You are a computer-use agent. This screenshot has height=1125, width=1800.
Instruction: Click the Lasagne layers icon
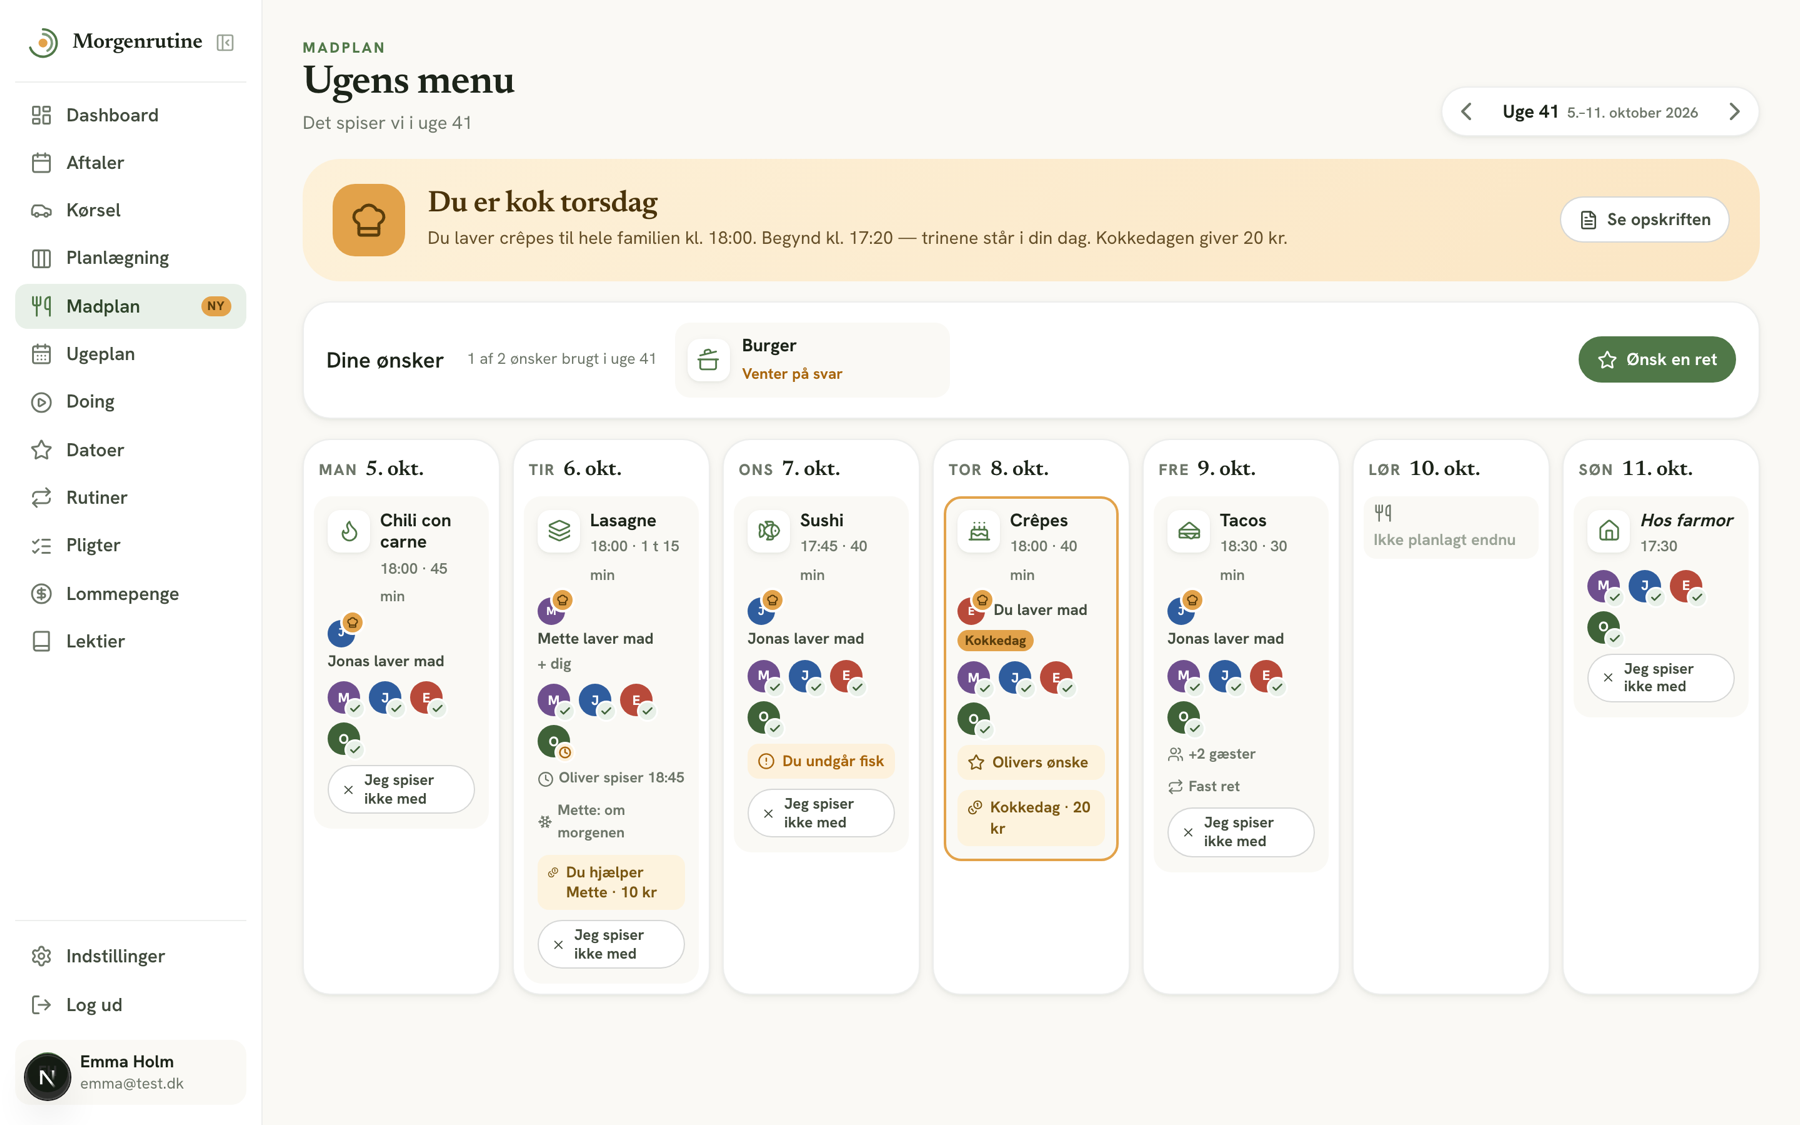559,531
